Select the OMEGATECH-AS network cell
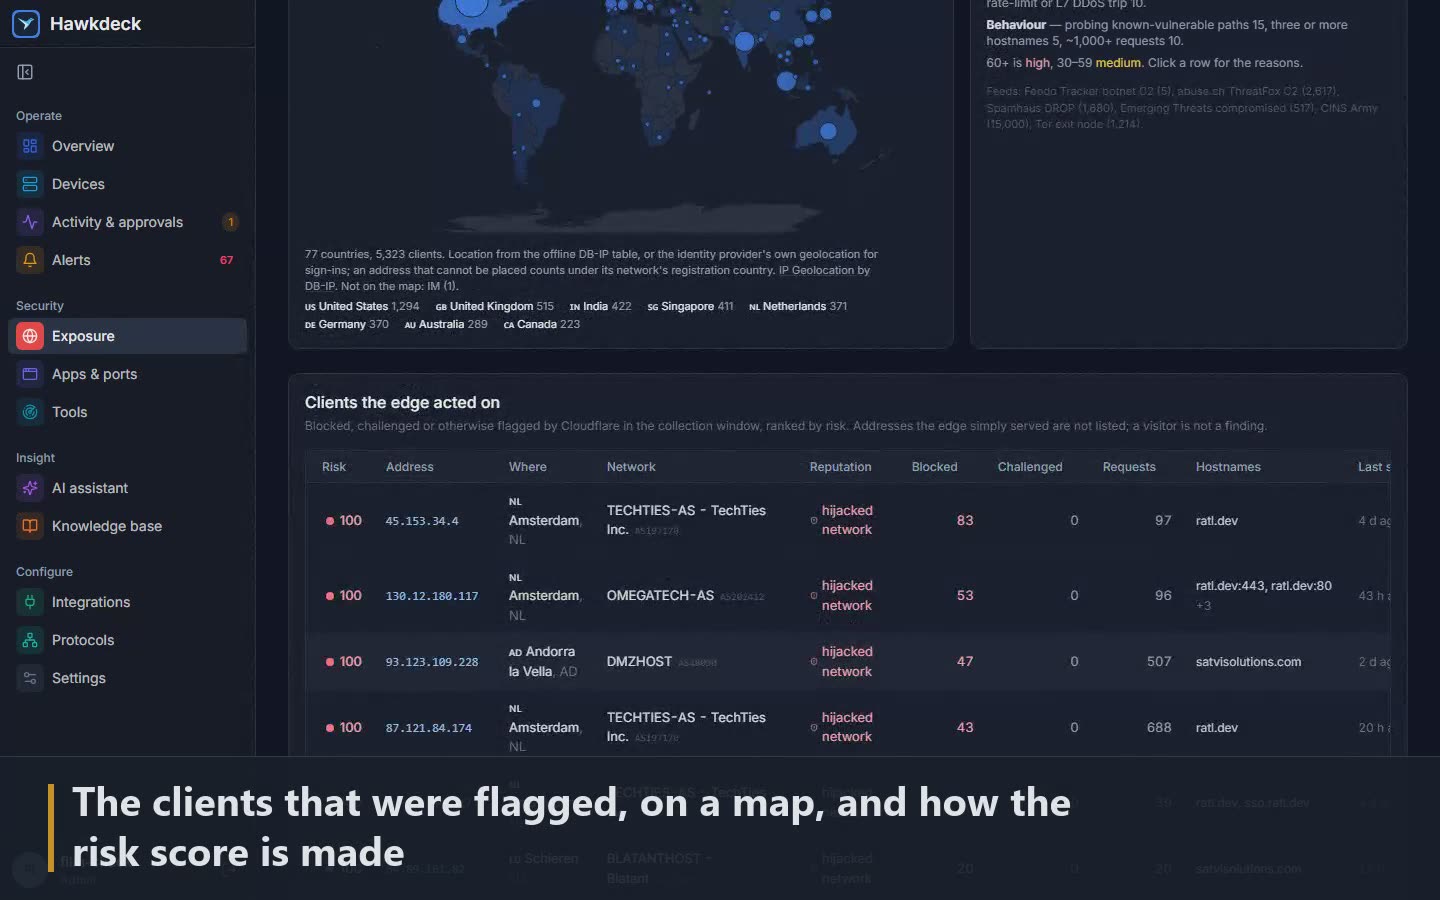1440x900 pixels. 685,596
